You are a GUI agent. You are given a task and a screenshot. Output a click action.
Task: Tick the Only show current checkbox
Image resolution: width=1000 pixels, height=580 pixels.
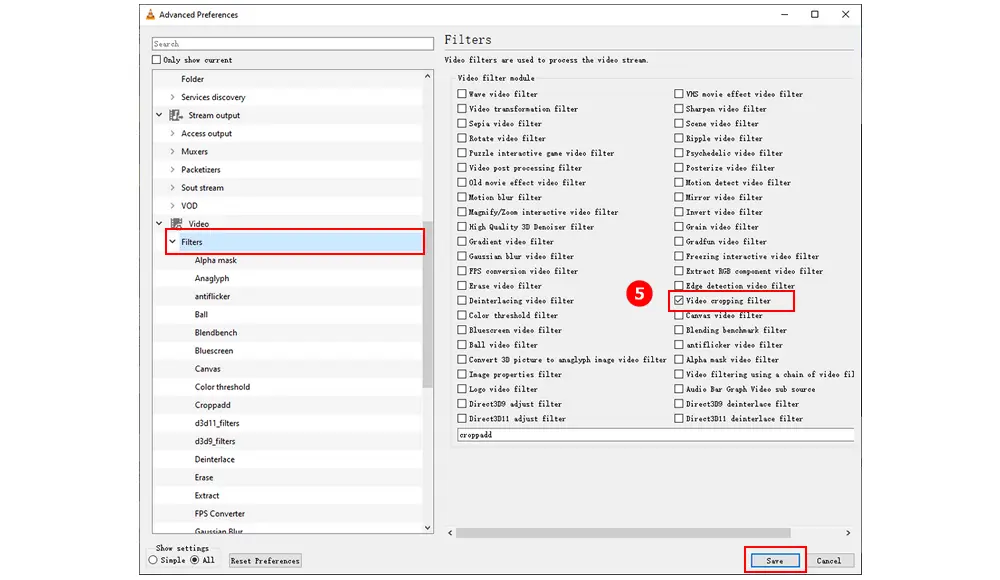[x=156, y=59]
